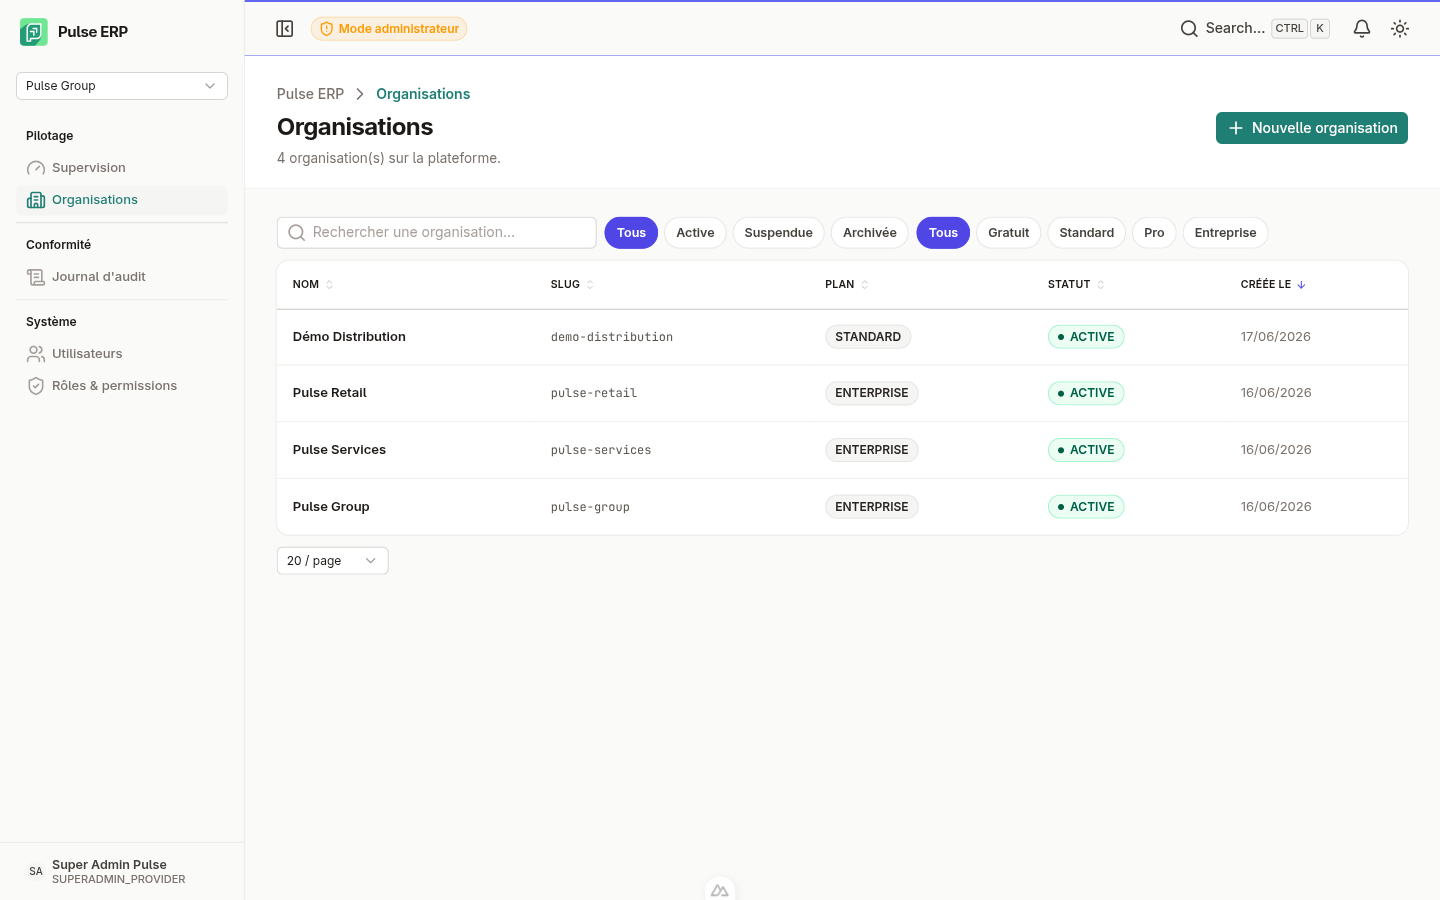Click the Journal d'audit scroll icon

point(36,277)
